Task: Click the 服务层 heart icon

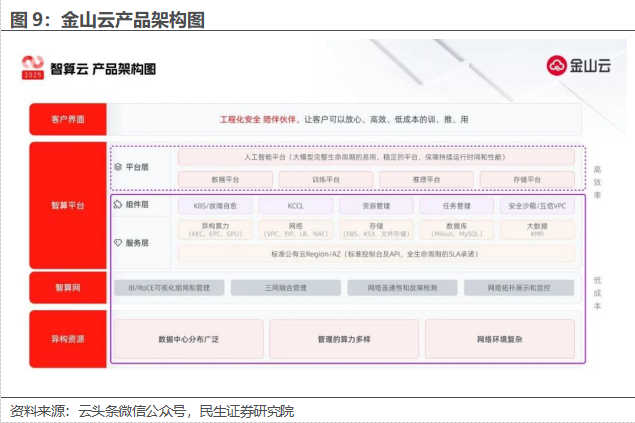Action: click(x=118, y=242)
